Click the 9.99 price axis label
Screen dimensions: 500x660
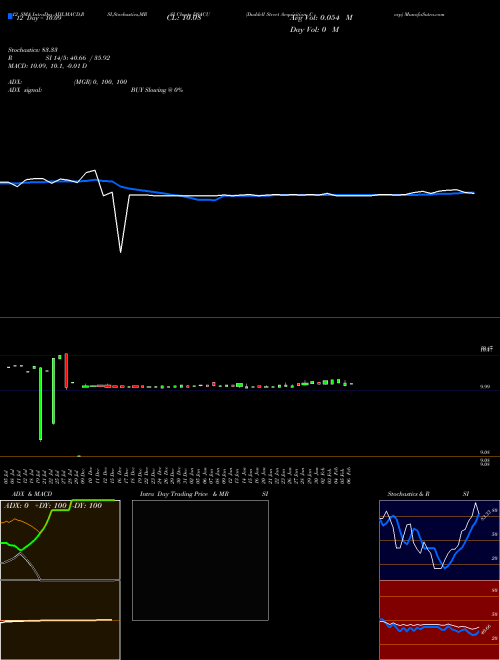coord(485,386)
